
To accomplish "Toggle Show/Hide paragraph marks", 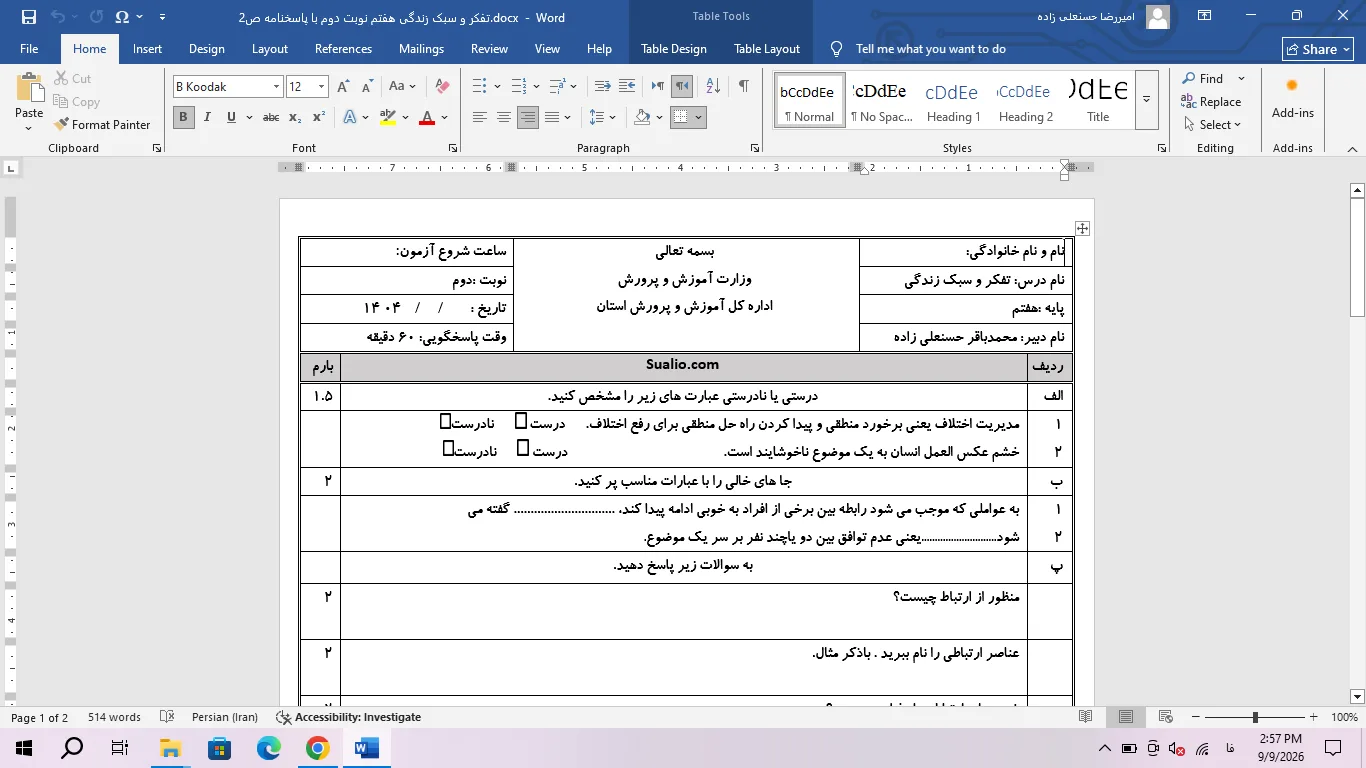I will point(743,87).
